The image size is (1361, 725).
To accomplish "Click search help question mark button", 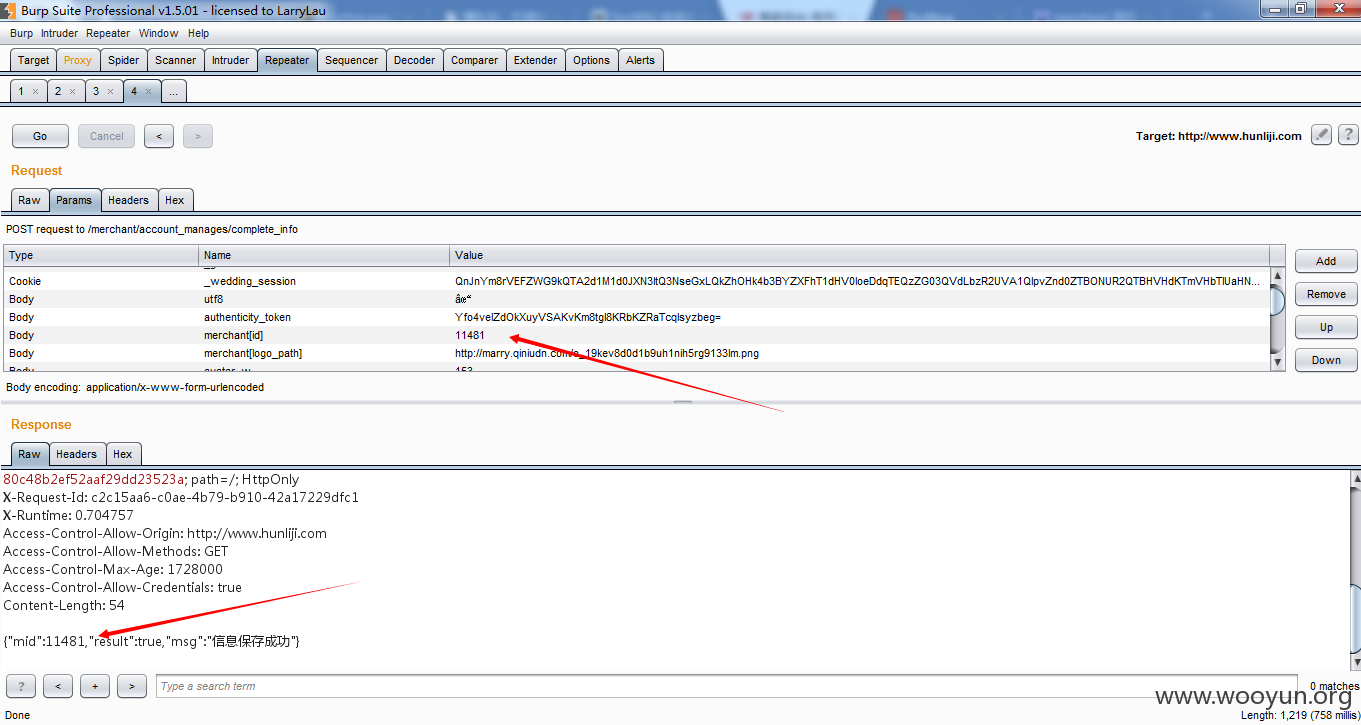I will (21, 686).
